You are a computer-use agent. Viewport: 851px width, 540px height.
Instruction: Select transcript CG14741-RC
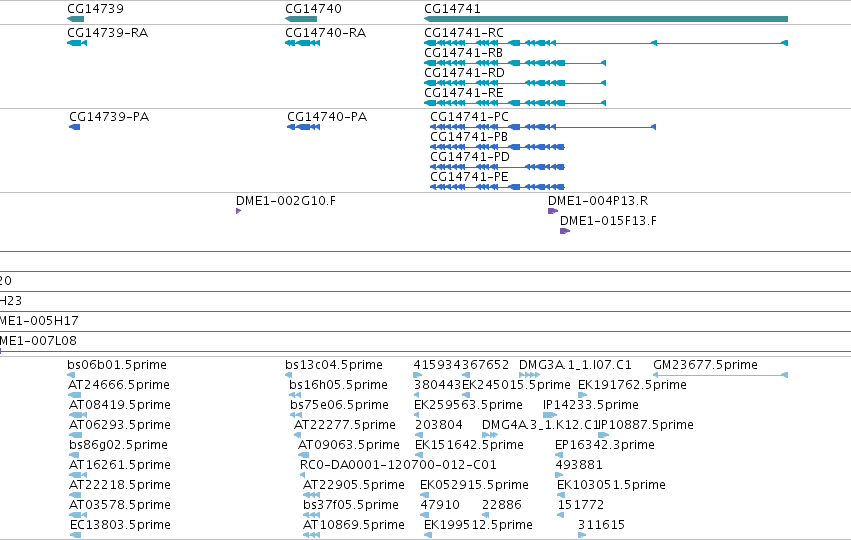[464, 33]
